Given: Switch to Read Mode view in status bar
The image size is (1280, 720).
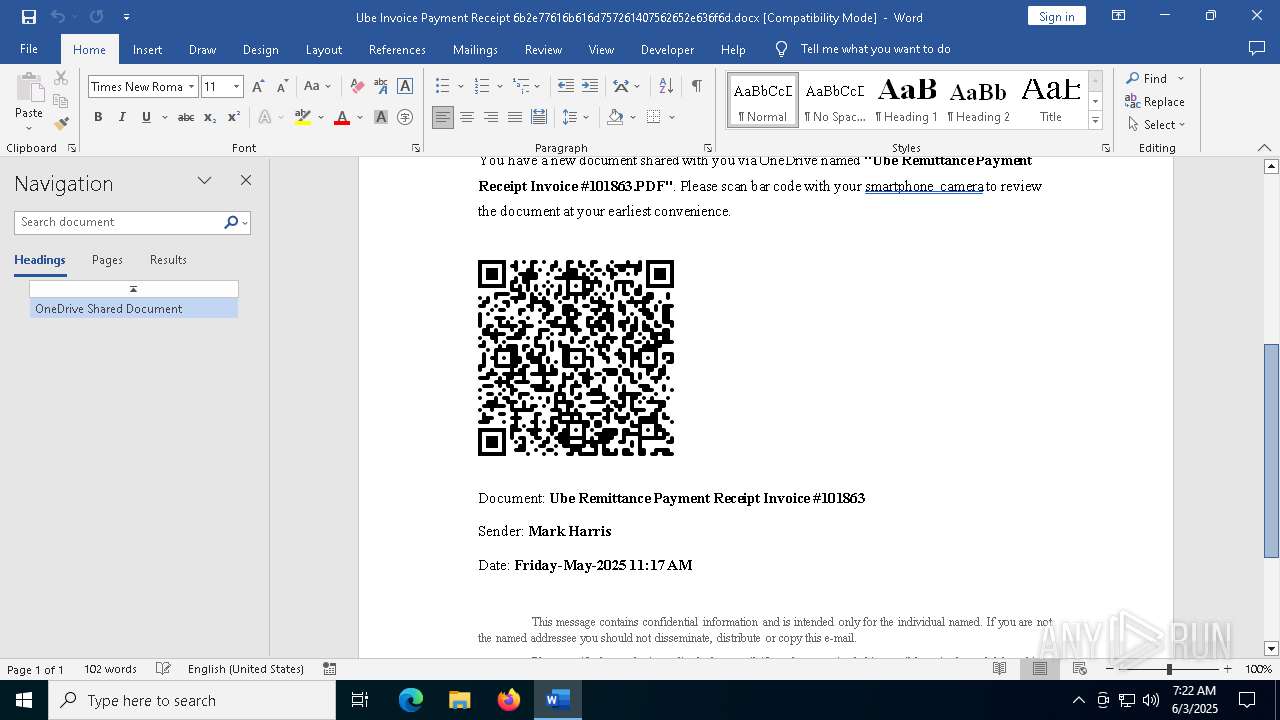Looking at the screenshot, I should click(999, 669).
